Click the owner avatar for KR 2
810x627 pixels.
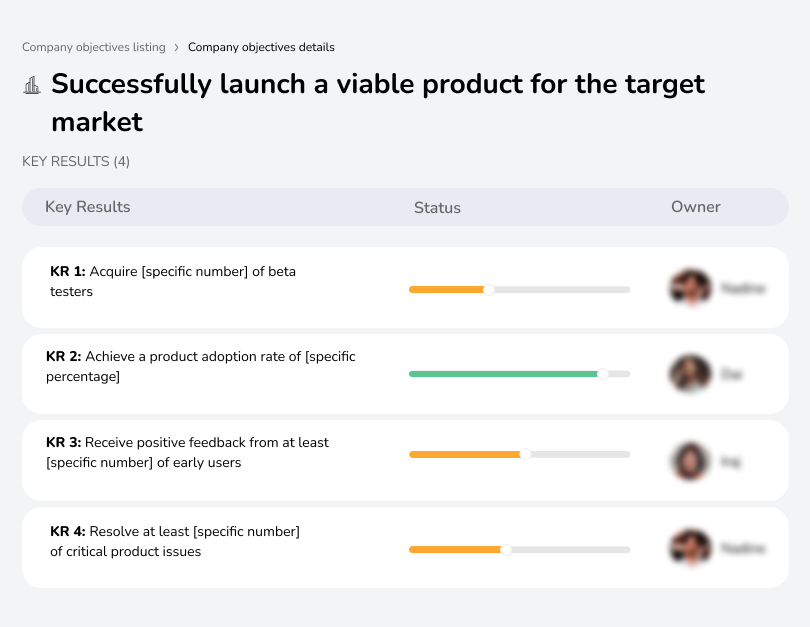(x=690, y=373)
